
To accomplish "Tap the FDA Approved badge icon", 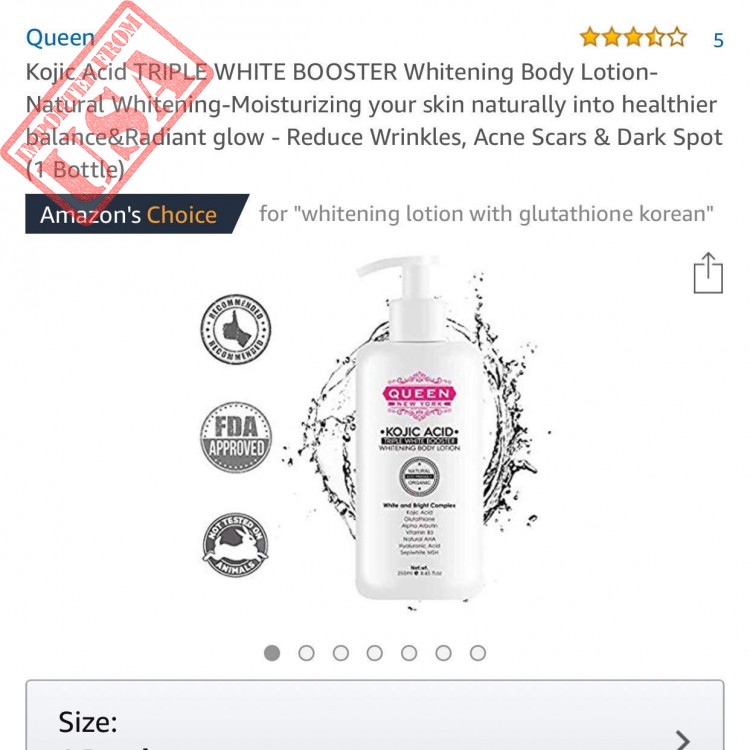I will (235, 437).
